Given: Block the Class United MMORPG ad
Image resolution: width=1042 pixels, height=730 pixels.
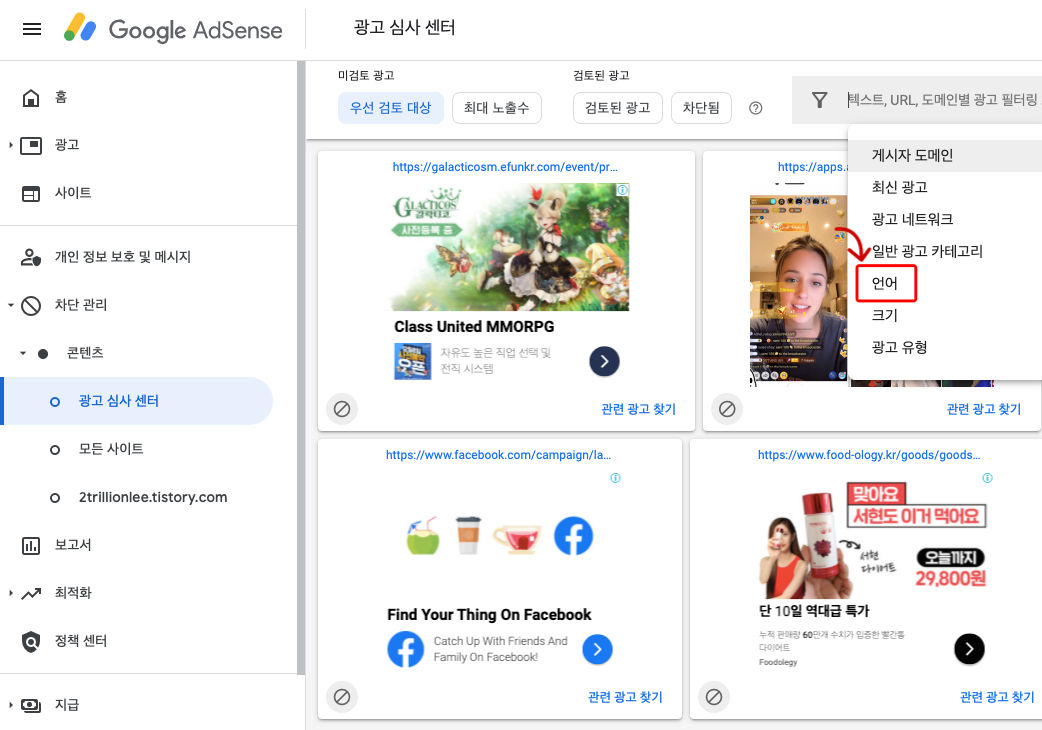Looking at the screenshot, I should click(x=342, y=409).
